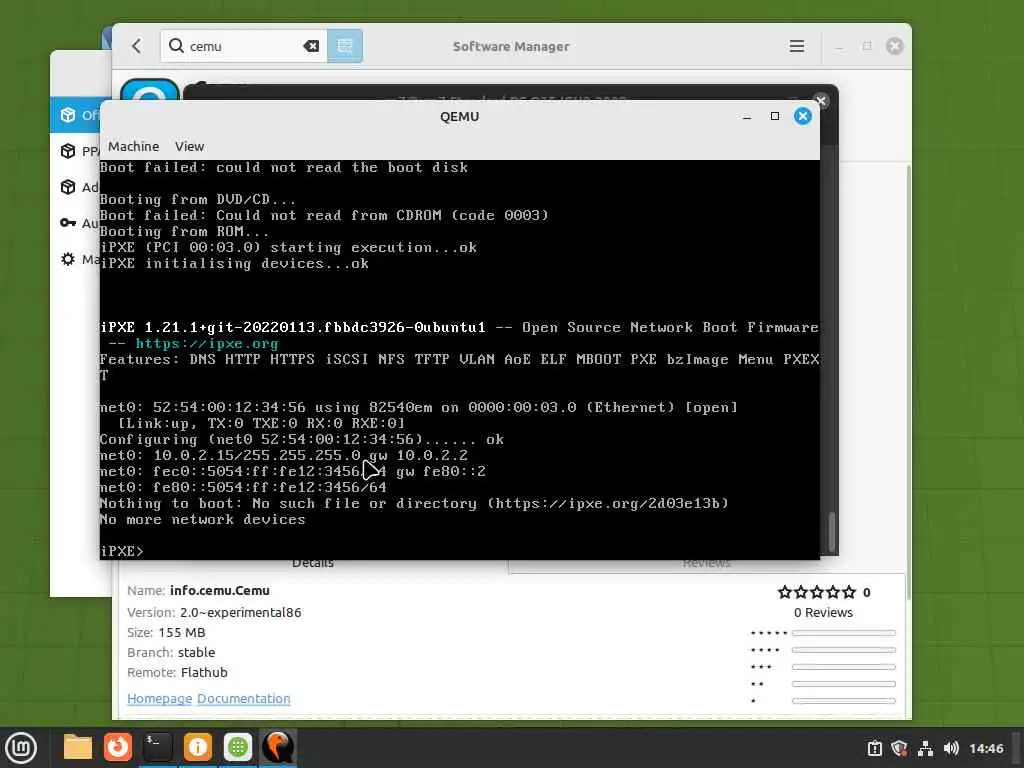Select the Authentication keys key icon

pos(68,223)
